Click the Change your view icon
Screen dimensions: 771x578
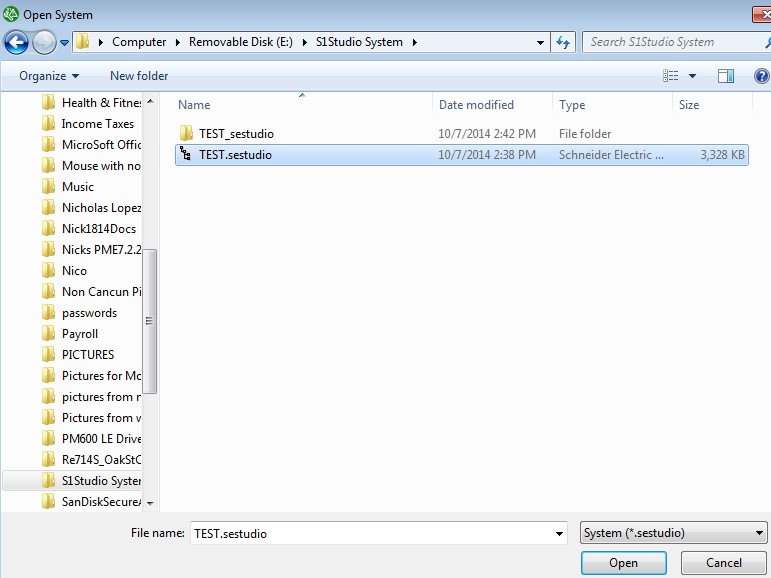pos(671,76)
